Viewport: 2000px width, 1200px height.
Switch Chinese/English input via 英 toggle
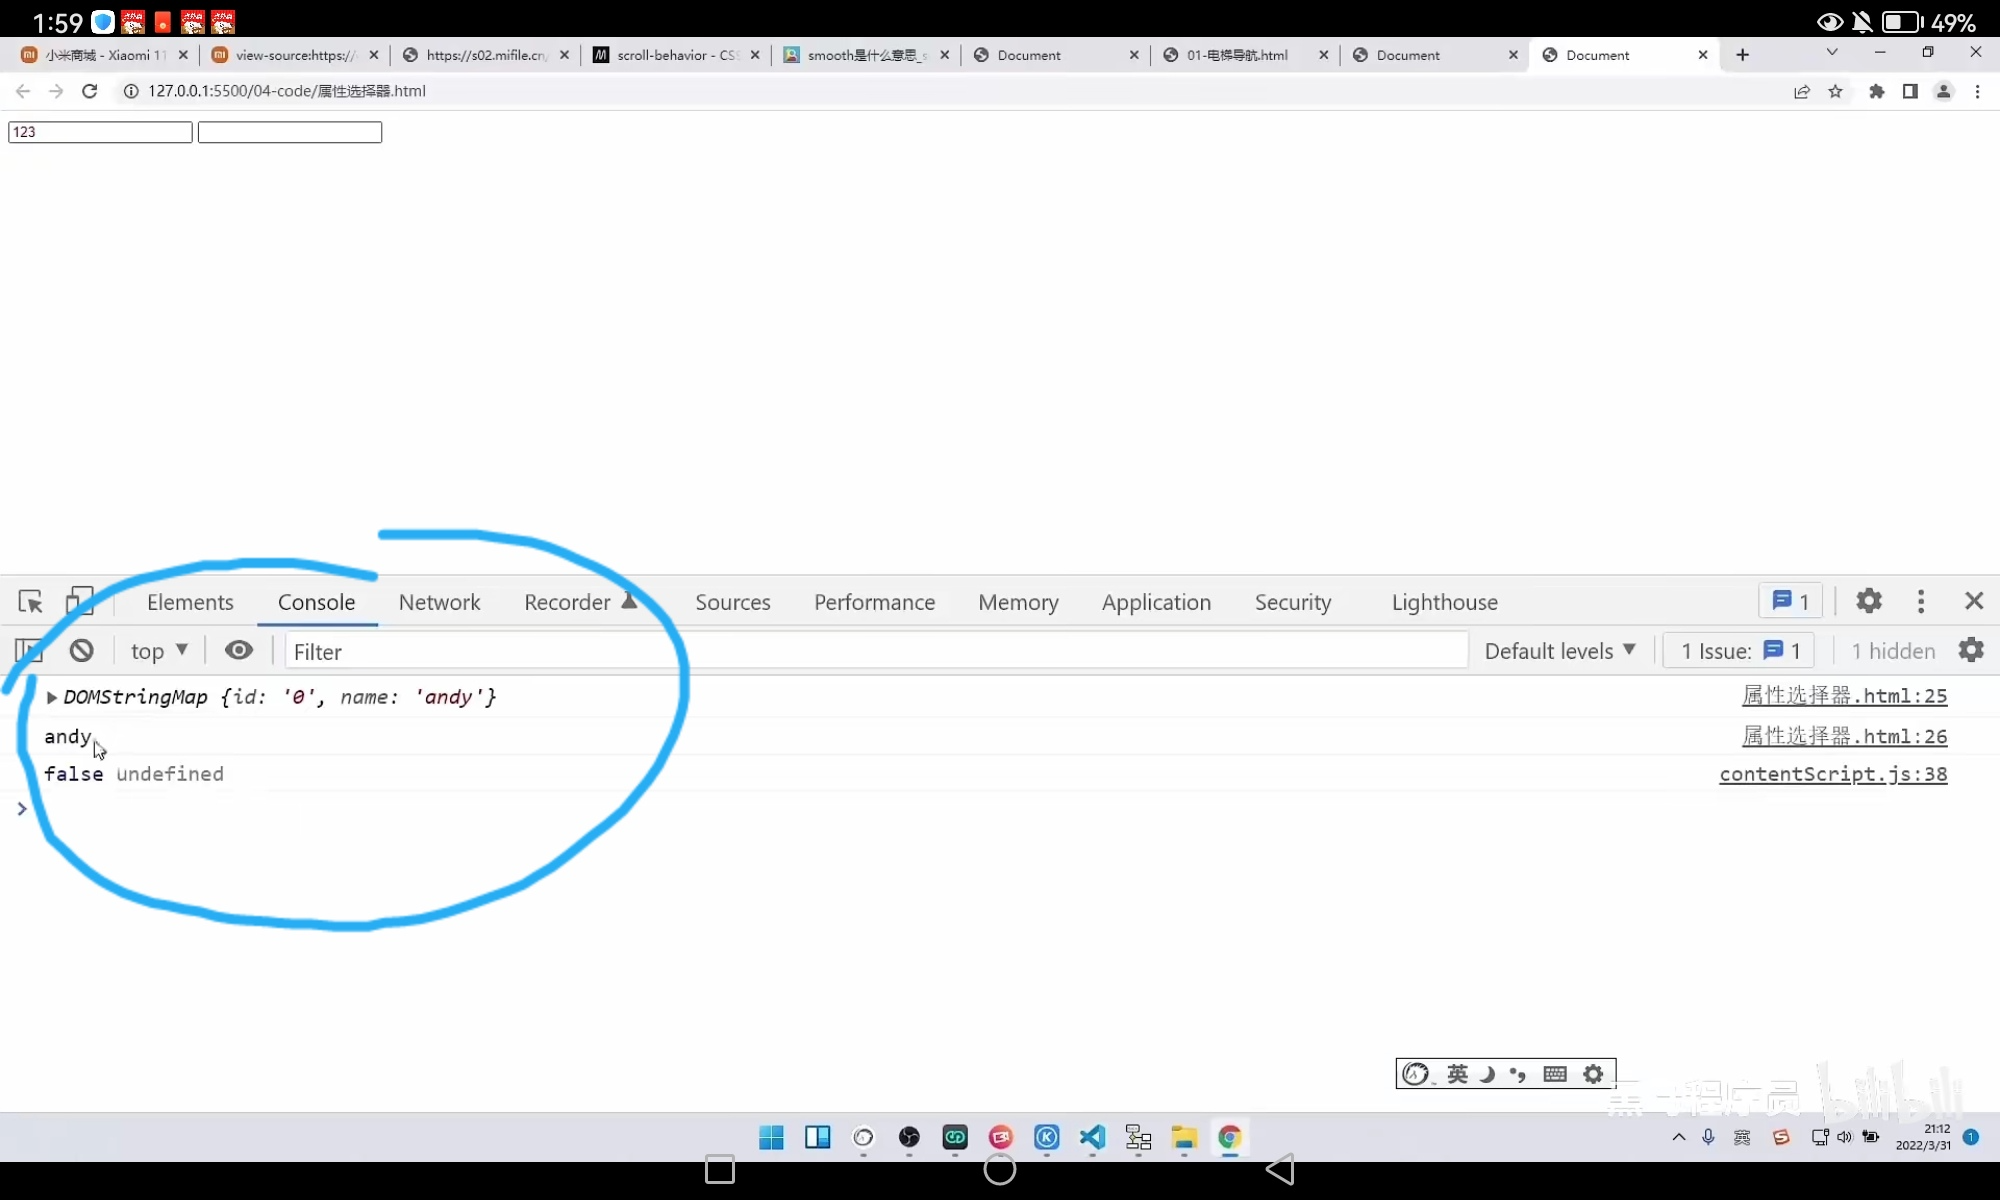point(1456,1073)
